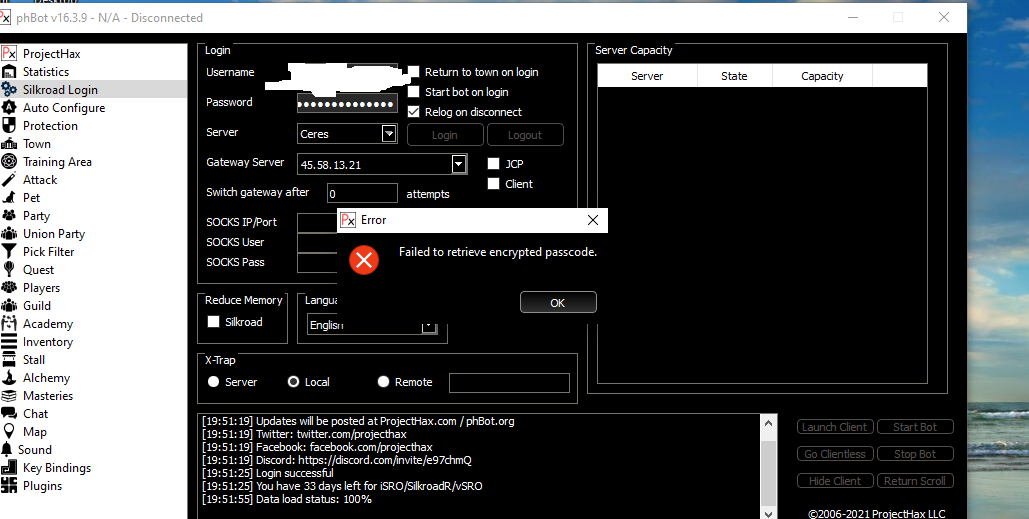Open the Inventory icon in sidebar

pyautogui.click(x=10, y=342)
